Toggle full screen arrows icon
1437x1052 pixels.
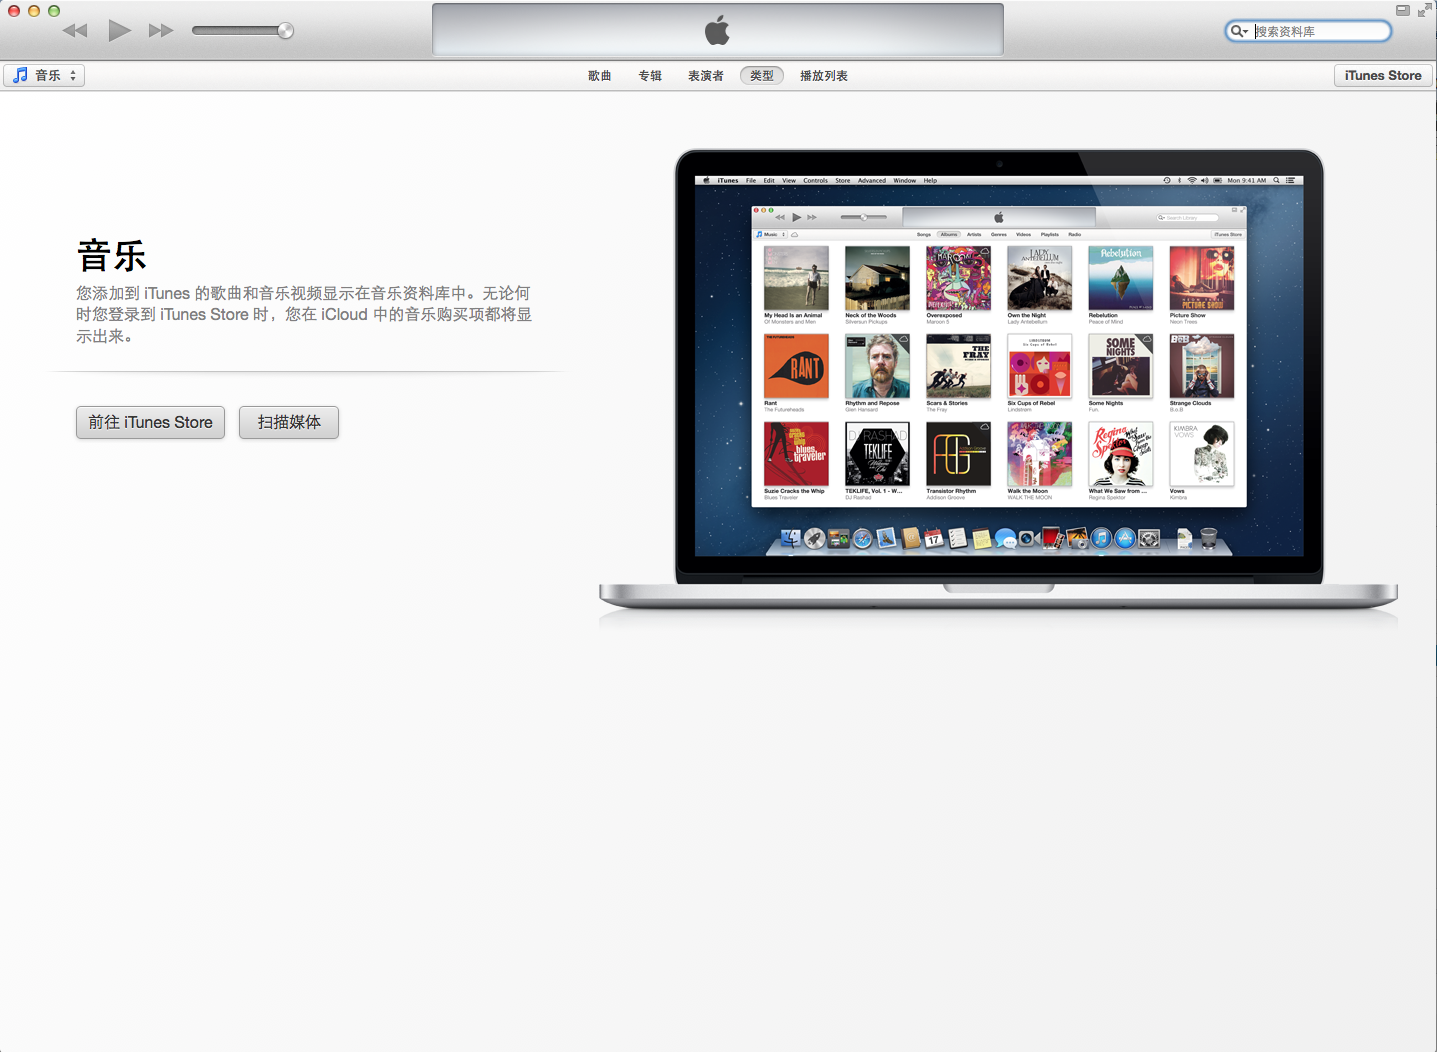point(1424,10)
